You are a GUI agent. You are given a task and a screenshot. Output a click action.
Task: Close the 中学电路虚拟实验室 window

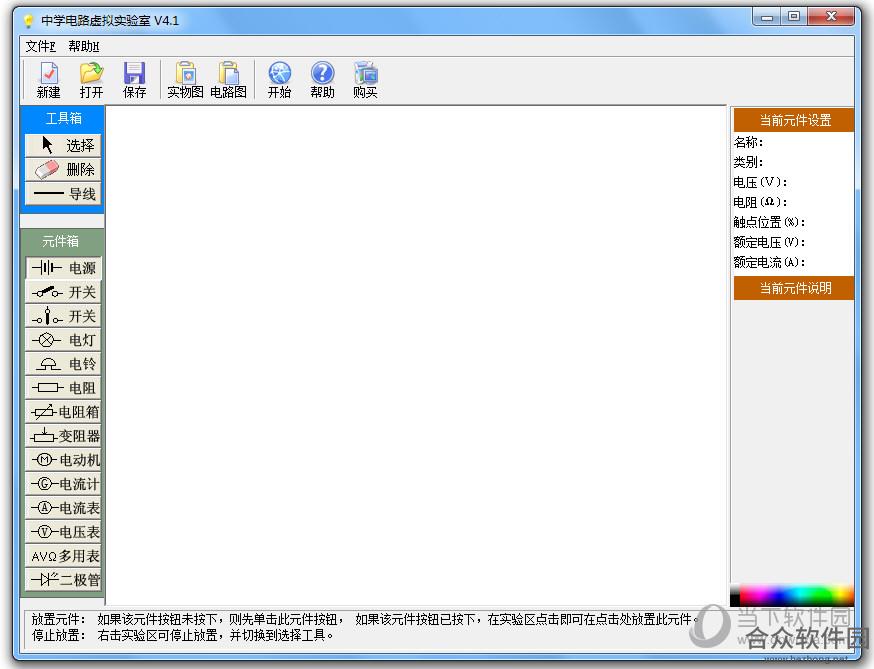pos(831,17)
